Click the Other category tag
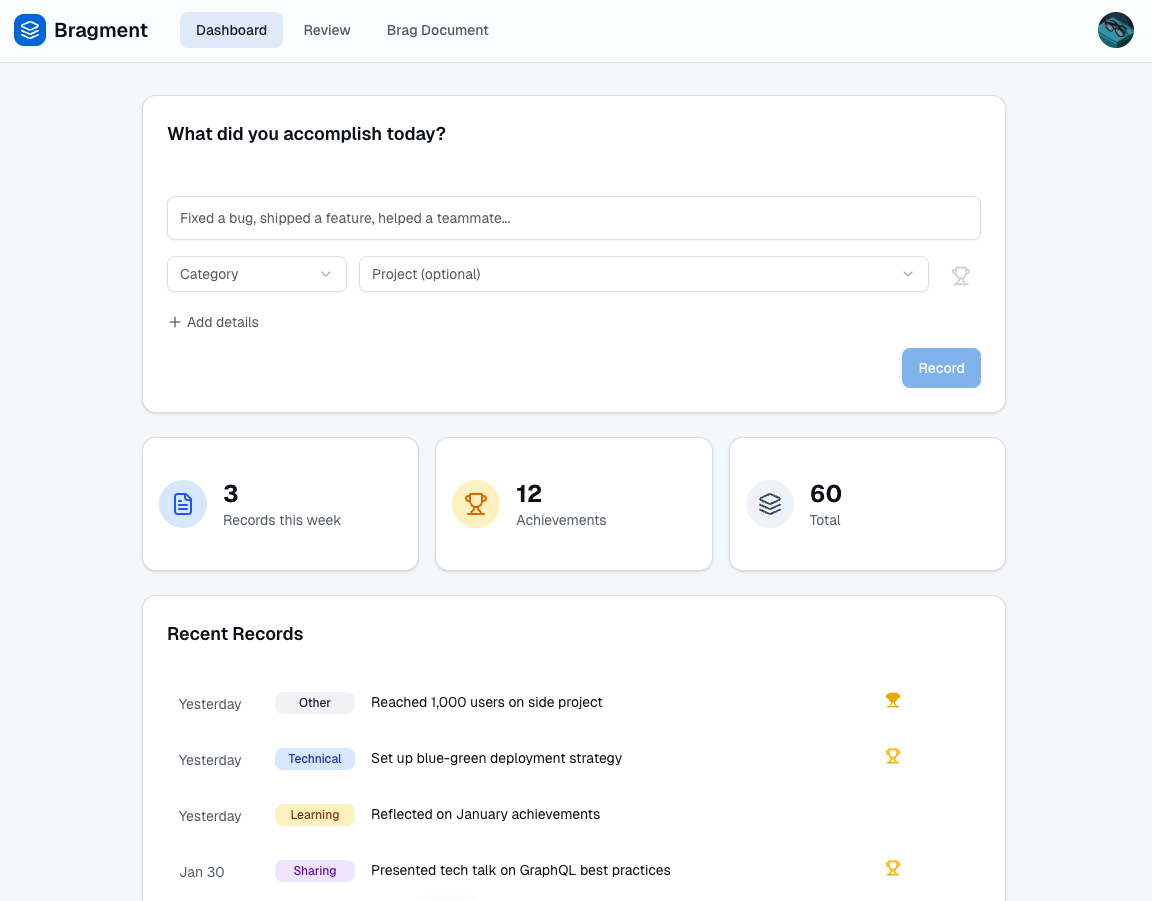Image resolution: width=1152 pixels, height=901 pixels. 314,703
